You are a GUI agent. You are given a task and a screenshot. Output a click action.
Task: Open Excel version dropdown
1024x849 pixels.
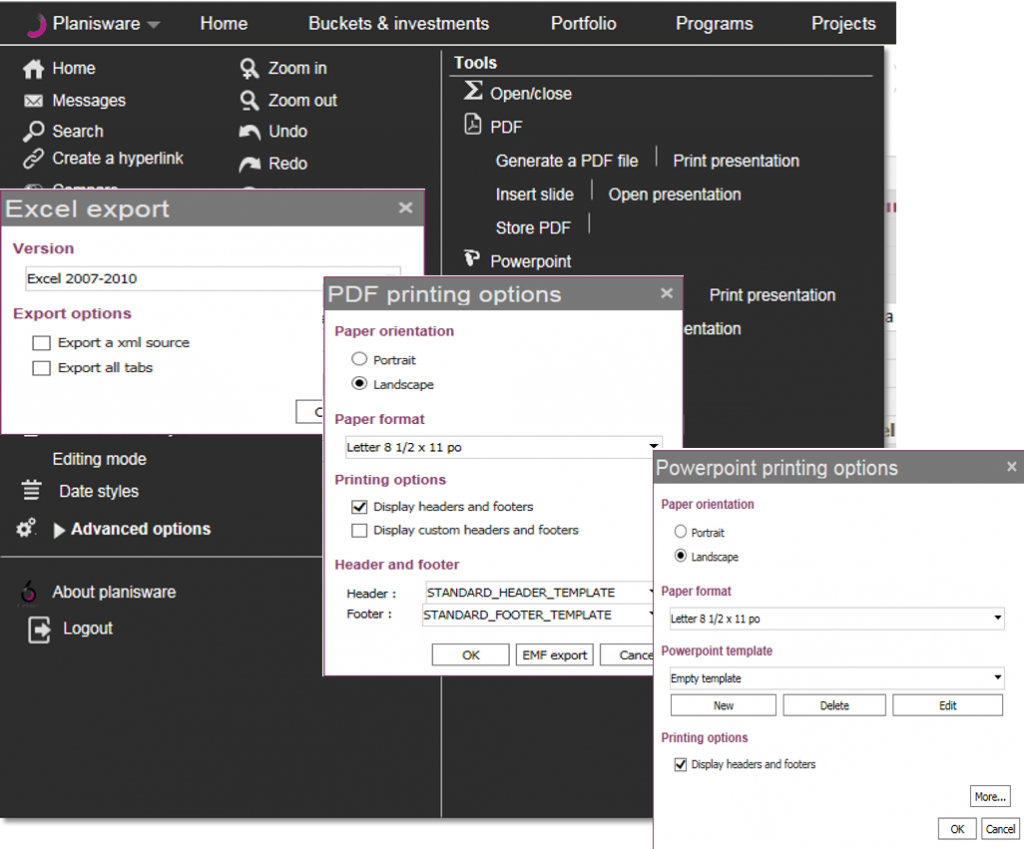(213, 279)
